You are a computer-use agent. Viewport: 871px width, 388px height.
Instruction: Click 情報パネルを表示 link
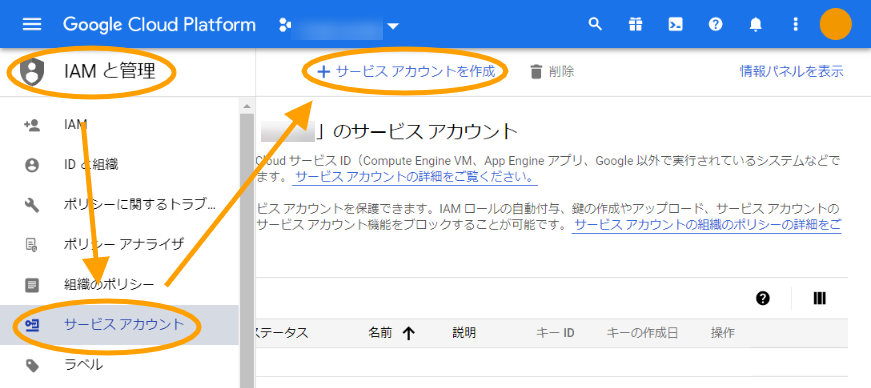pyautogui.click(x=792, y=72)
